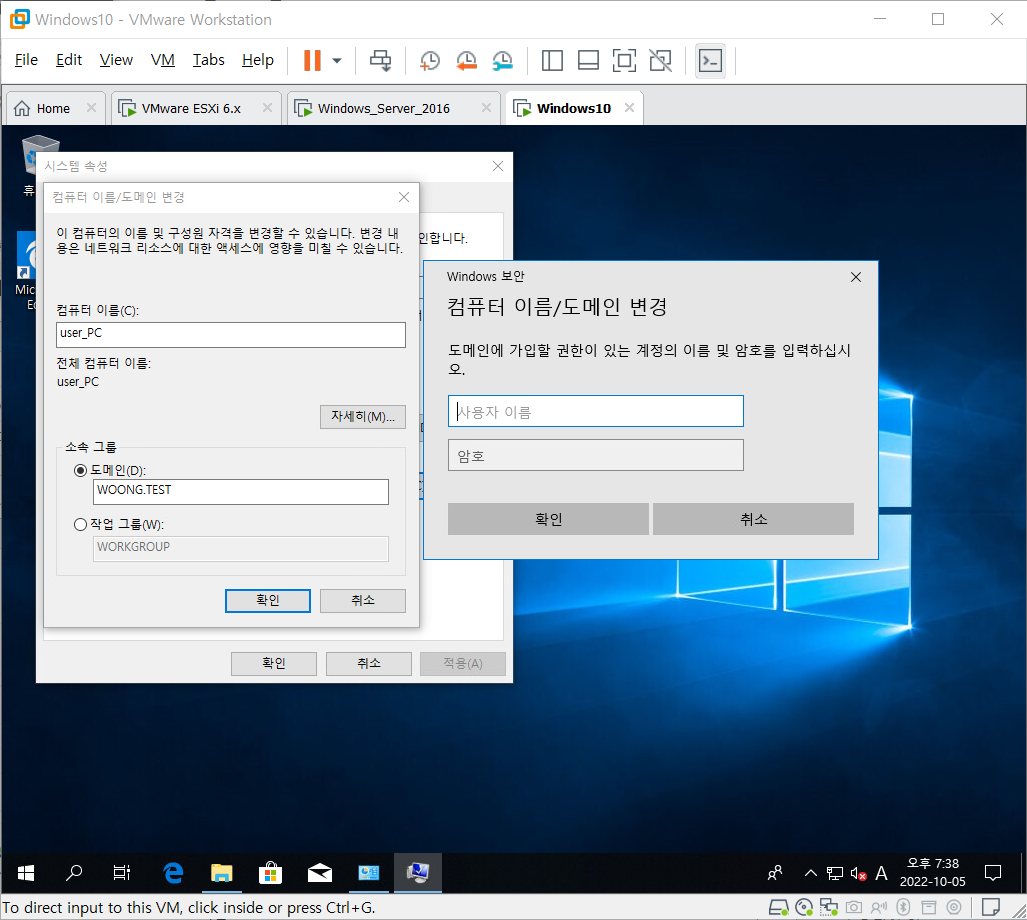Confirm credentials with 확인 in Windows 보안
Viewport: 1027px width, 920px height.
pos(548,519)
